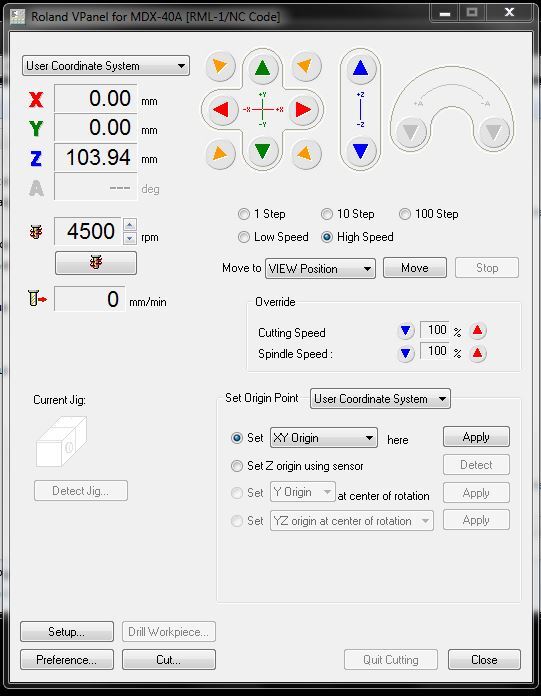This screenshot has width=541, height=696.
Task: Minimize the VPanel window
Action: [x=445, y=13]
